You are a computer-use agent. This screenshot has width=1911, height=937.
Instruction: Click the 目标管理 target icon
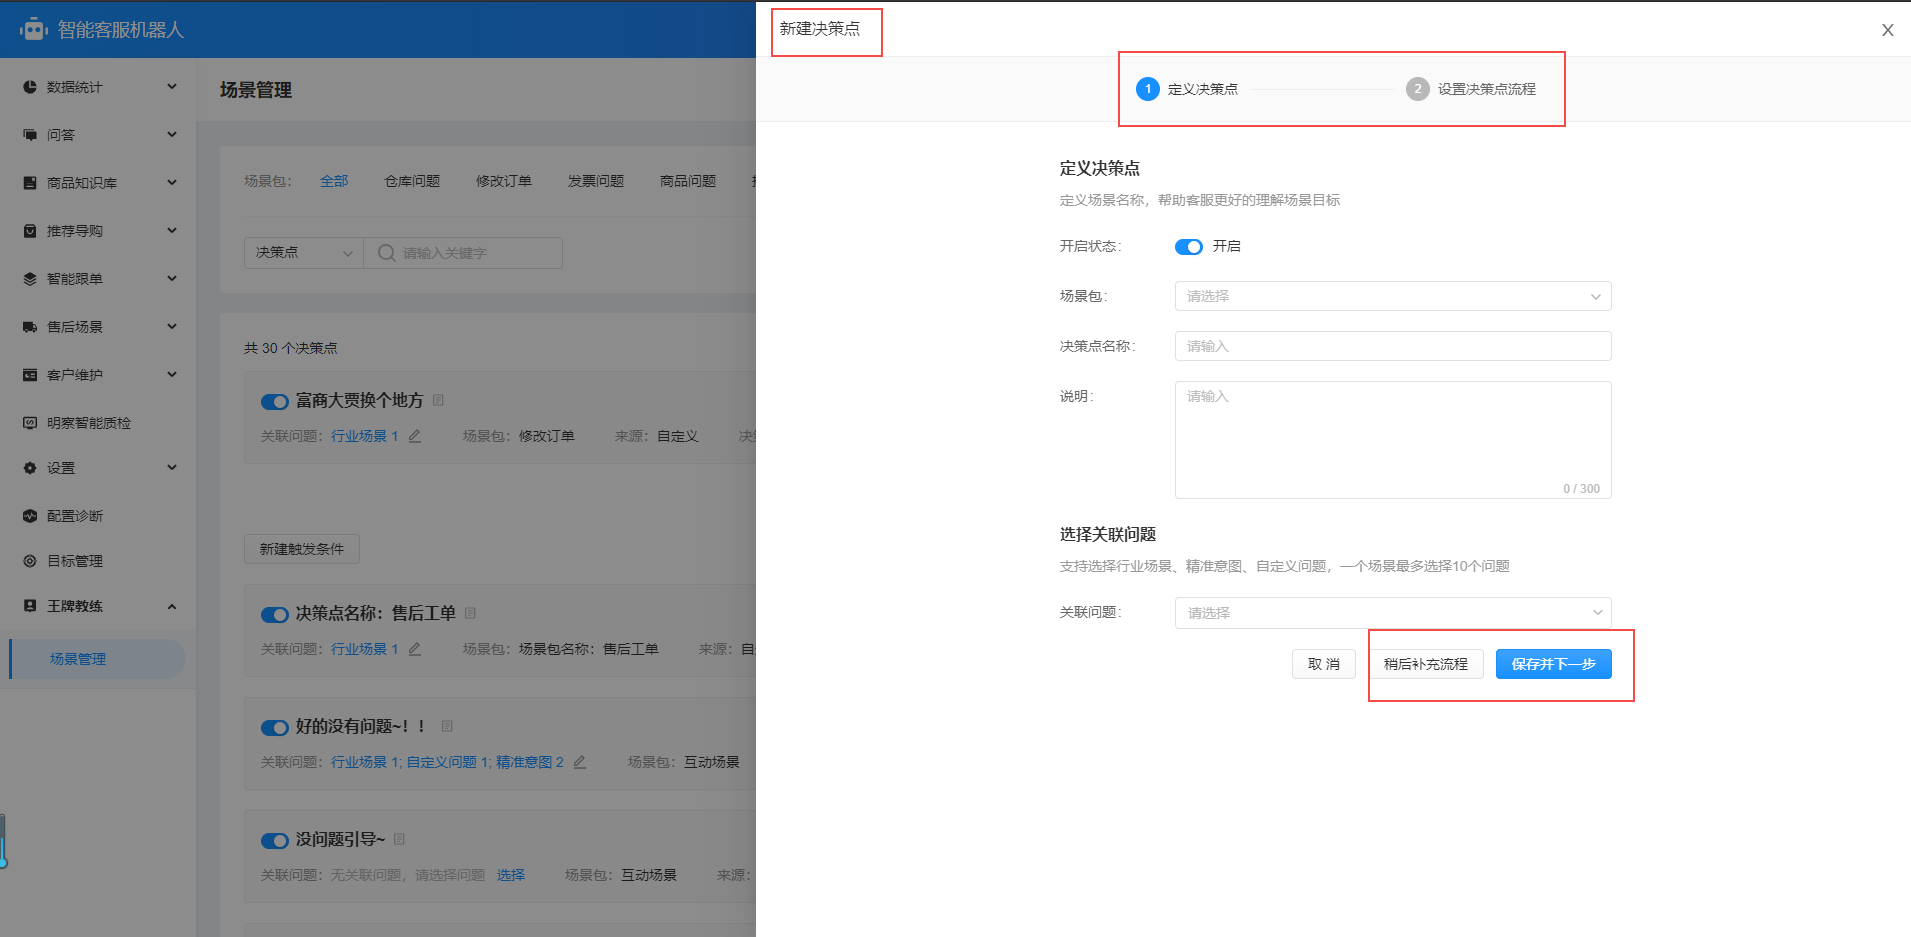pos(30,561)
